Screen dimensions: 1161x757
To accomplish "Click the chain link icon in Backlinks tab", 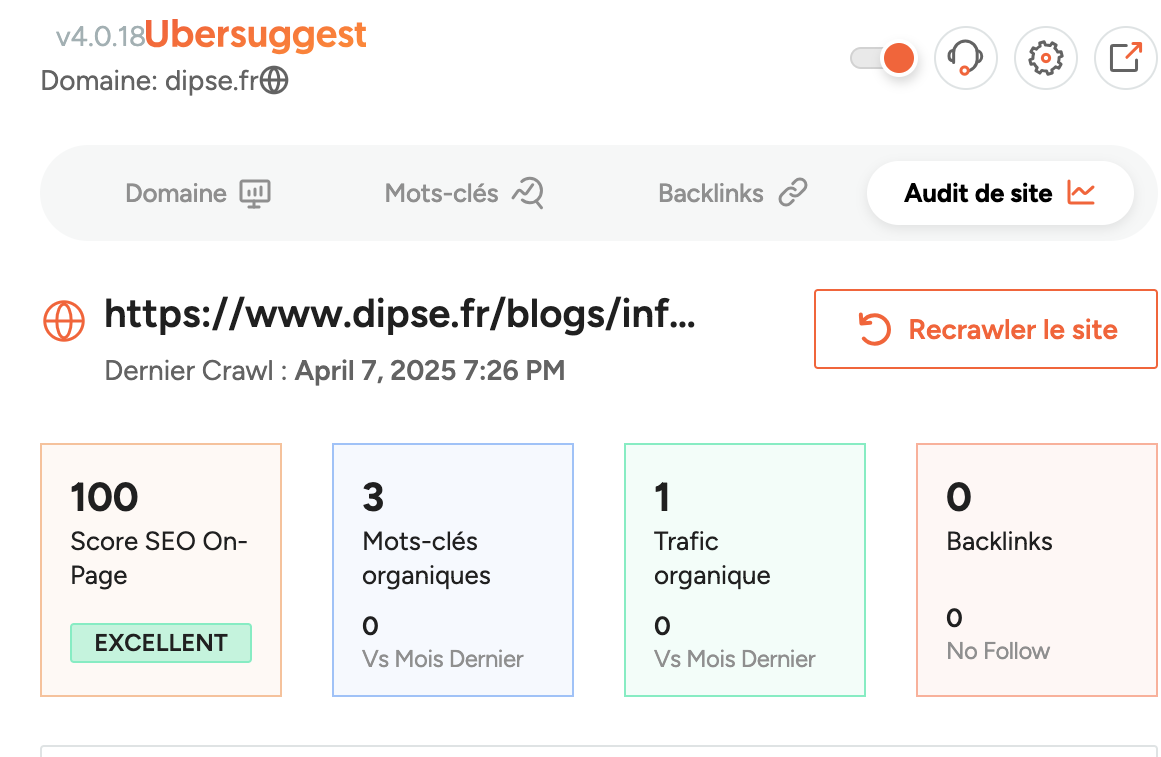I will coord(793,193).
